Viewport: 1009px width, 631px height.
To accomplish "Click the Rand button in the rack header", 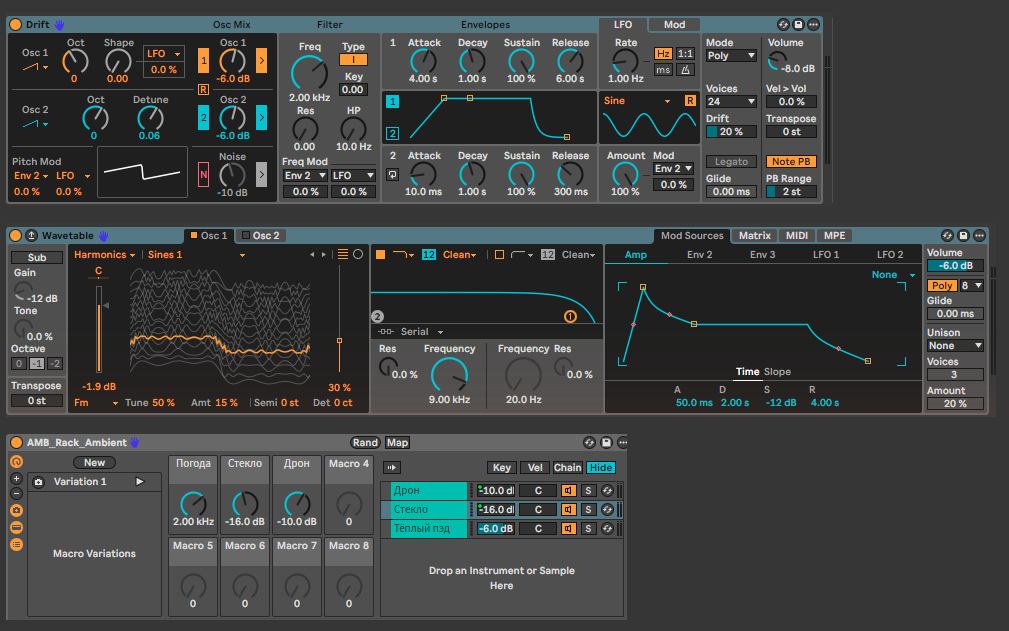I will click(365, 443).
